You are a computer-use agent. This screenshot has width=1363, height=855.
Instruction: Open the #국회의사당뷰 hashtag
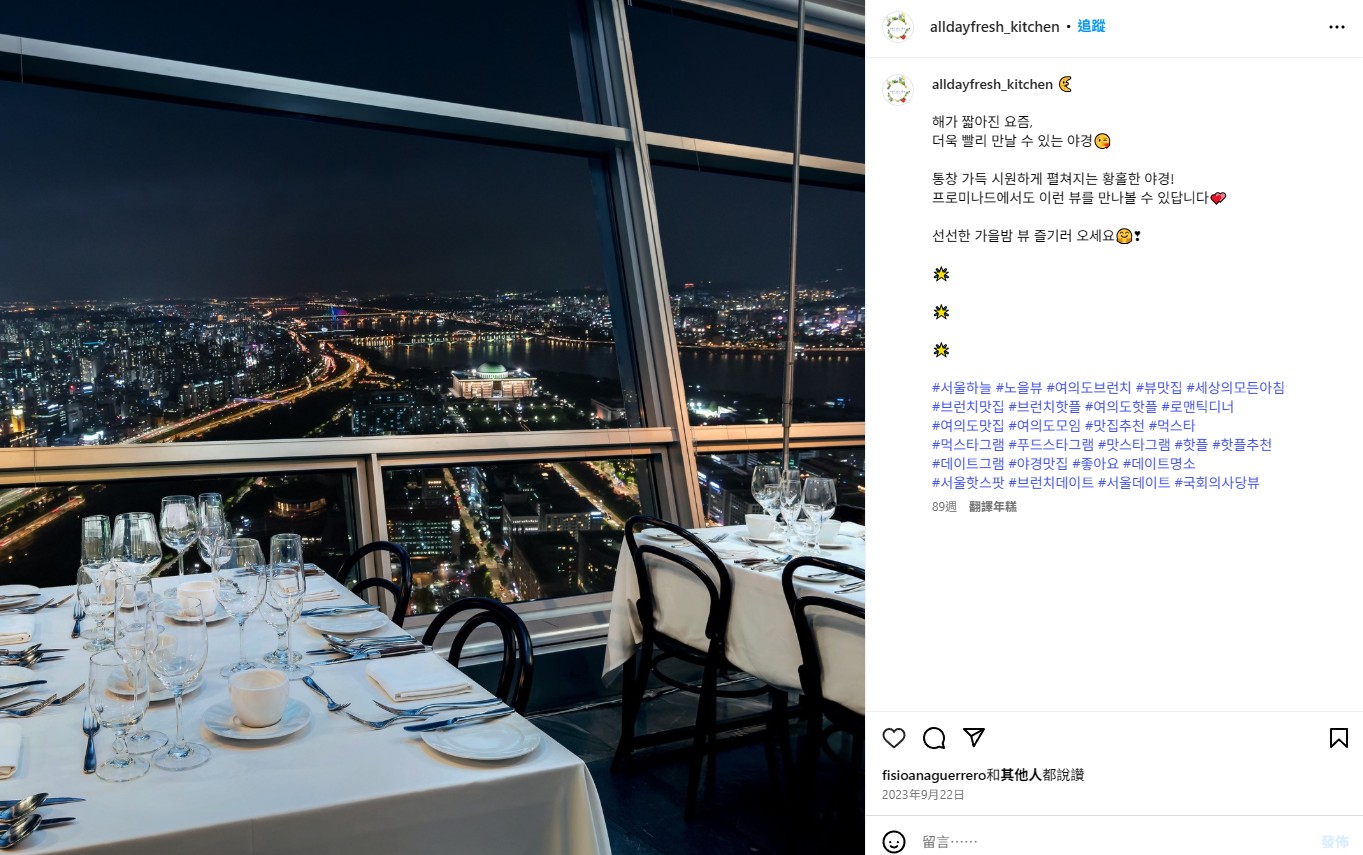tap(1216, 483)
